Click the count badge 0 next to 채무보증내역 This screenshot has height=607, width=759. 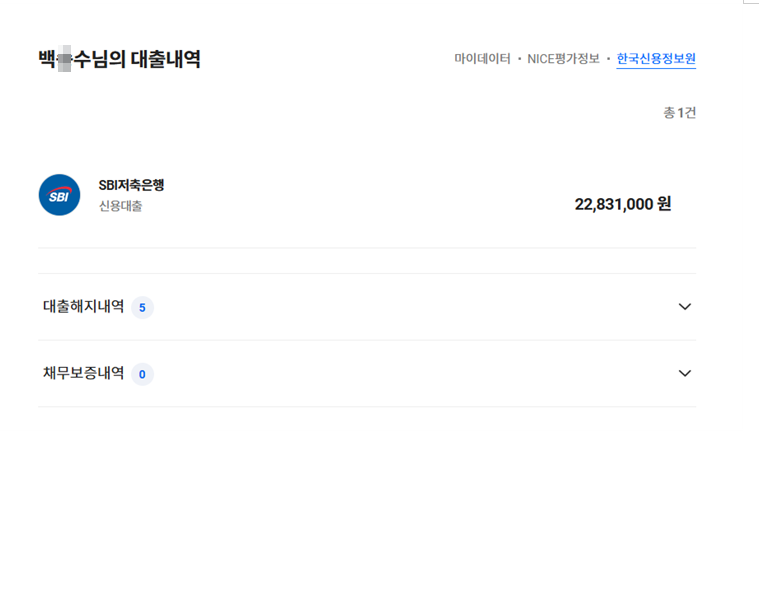click(x=142, y=374)
